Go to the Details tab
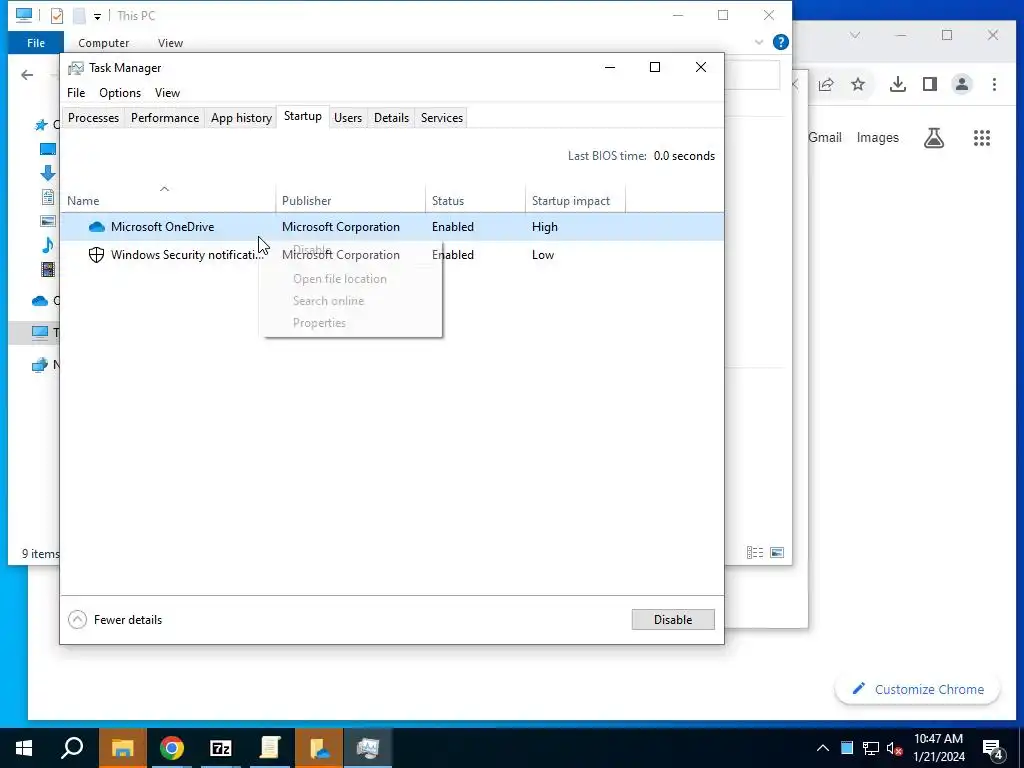Screen dimensions: 1024x768 (391, 118)
